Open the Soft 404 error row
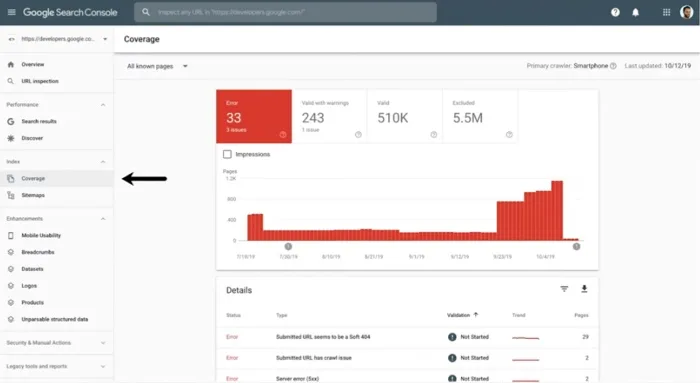The image size is (700, 383). pyautogui.click(x=407, y=337)
